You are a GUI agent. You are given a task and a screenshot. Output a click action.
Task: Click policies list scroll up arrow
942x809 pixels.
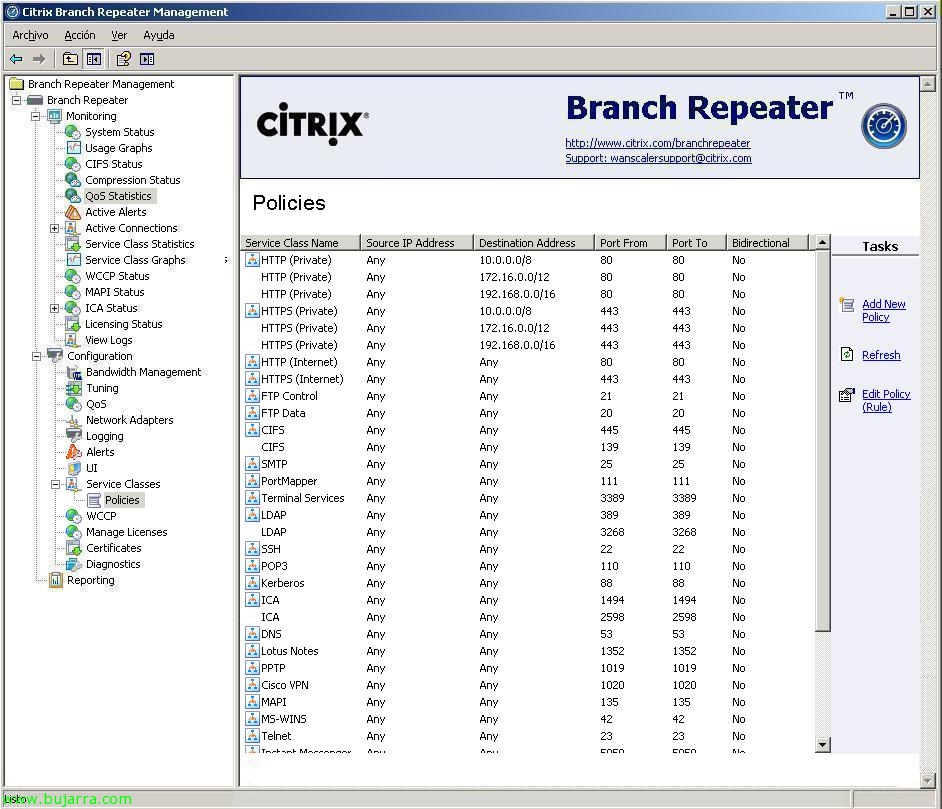pyautogui.click(x=822, y=243)
